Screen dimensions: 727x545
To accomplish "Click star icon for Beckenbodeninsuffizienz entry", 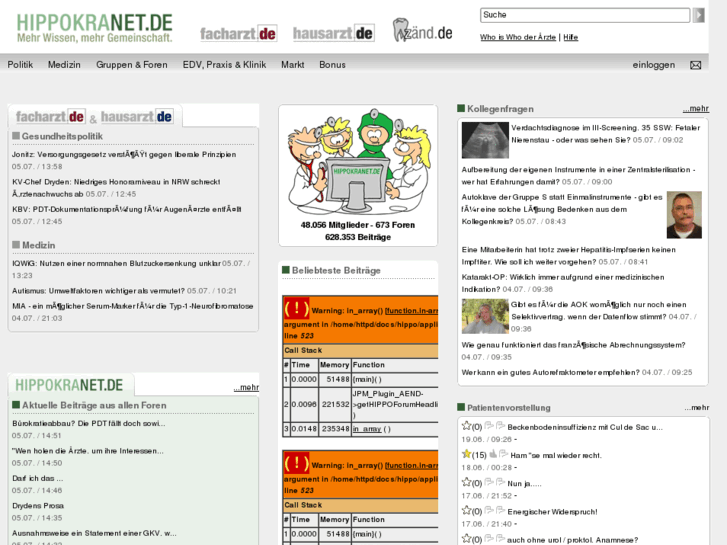I will (466, 425).
